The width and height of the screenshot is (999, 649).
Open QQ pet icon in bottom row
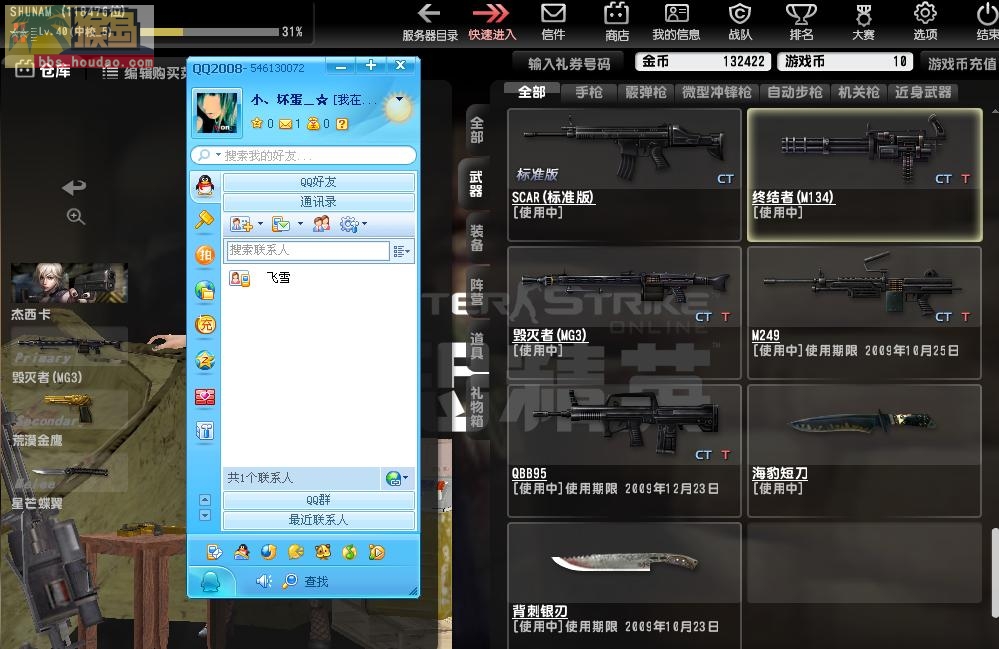[x=322, y=552]
